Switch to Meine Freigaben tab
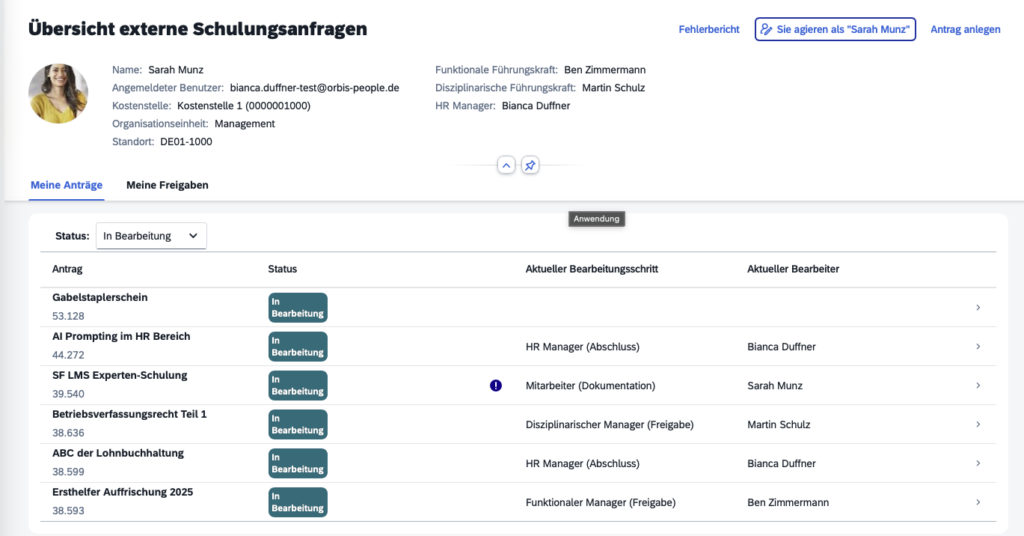The width and height of the screenshot is (1024, 536). click(x=167, y=185)
